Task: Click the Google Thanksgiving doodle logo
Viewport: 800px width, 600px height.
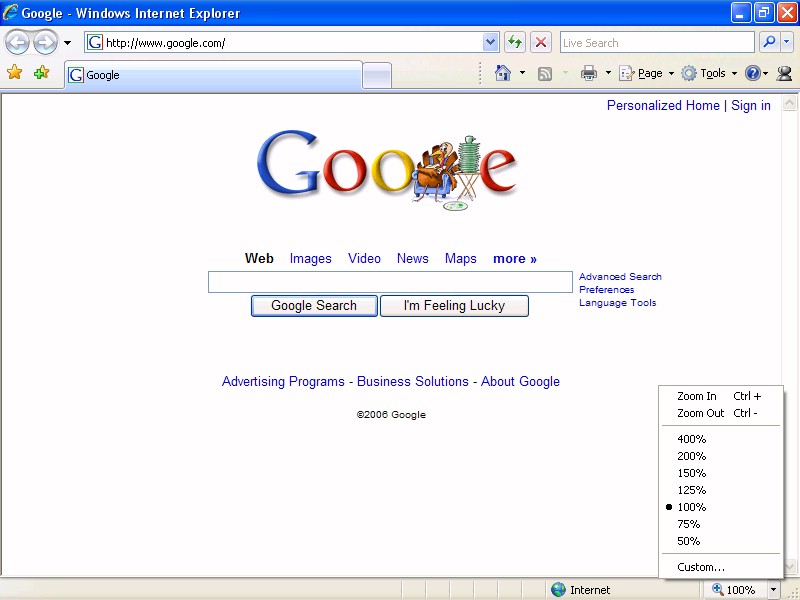Action: coord(388,169)
